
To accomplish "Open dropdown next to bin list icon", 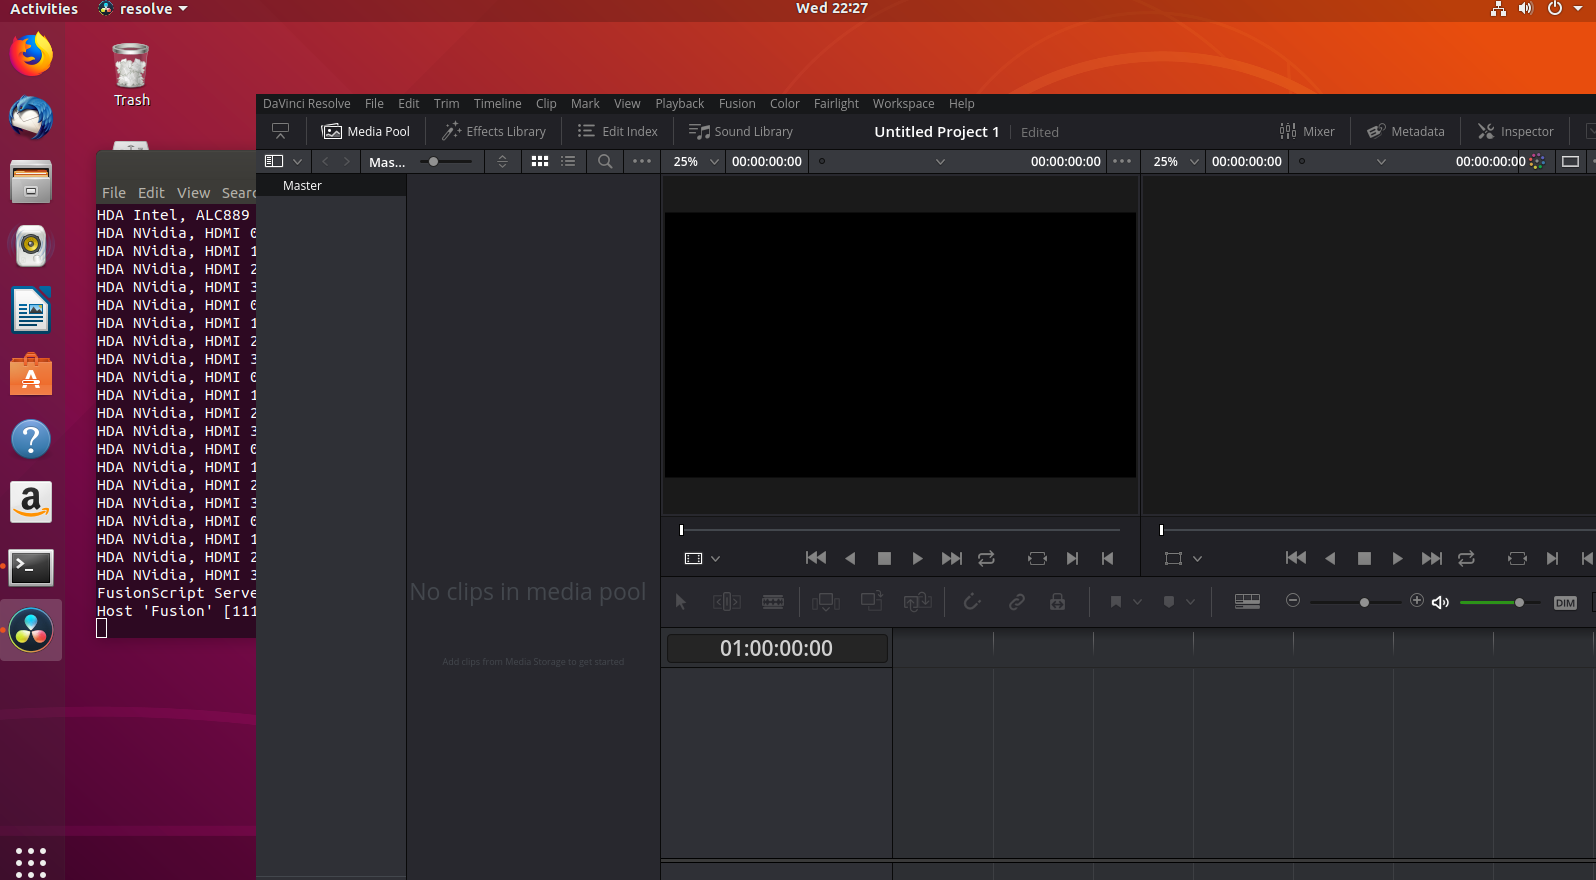I will click(x=297, y=162).
